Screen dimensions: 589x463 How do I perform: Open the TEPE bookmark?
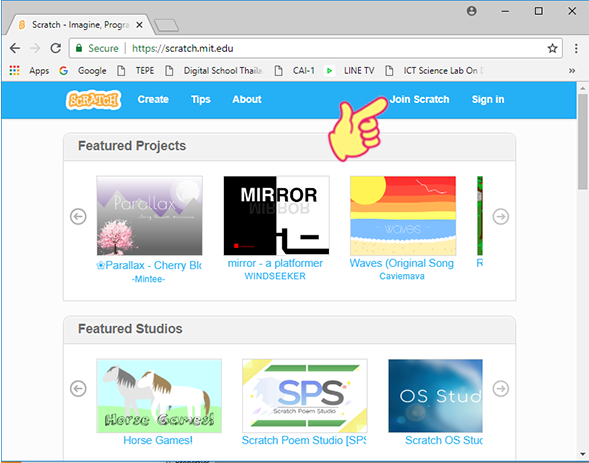(x=136, y=71)
